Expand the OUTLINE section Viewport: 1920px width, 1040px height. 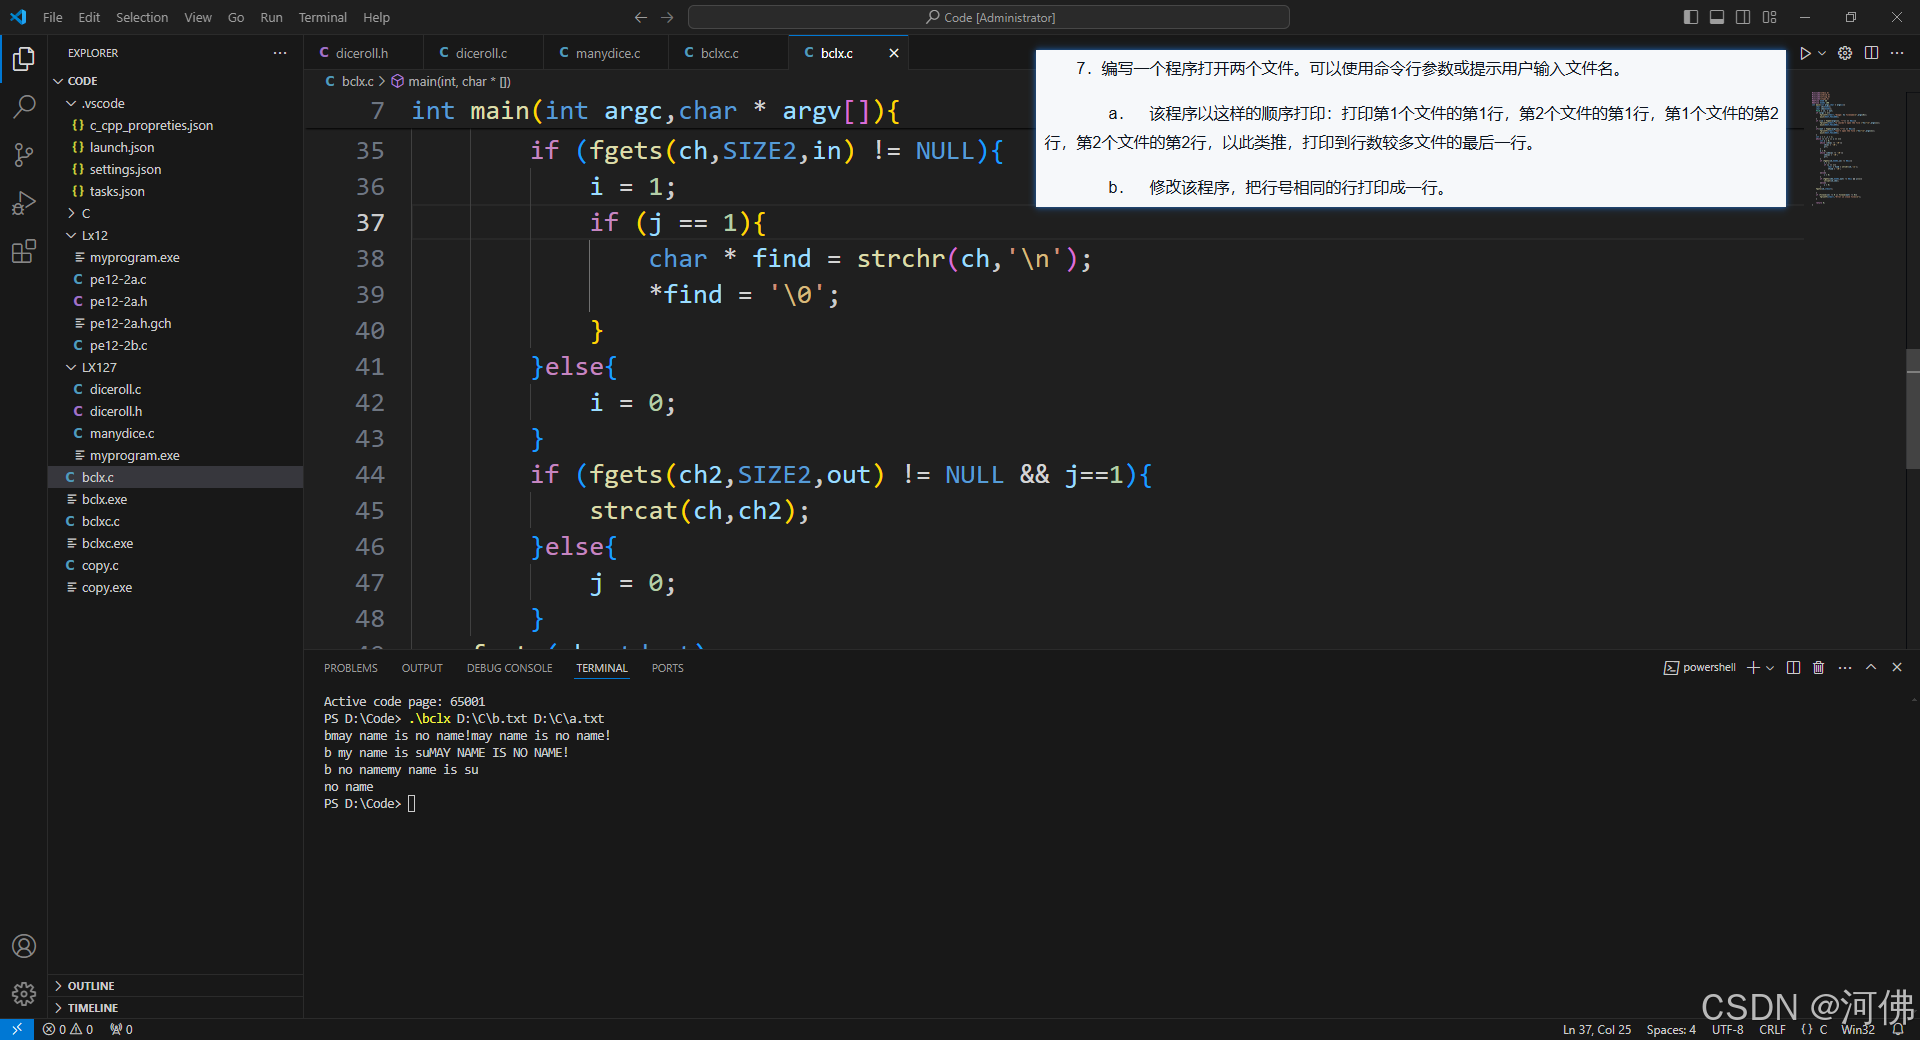[175, 986]
